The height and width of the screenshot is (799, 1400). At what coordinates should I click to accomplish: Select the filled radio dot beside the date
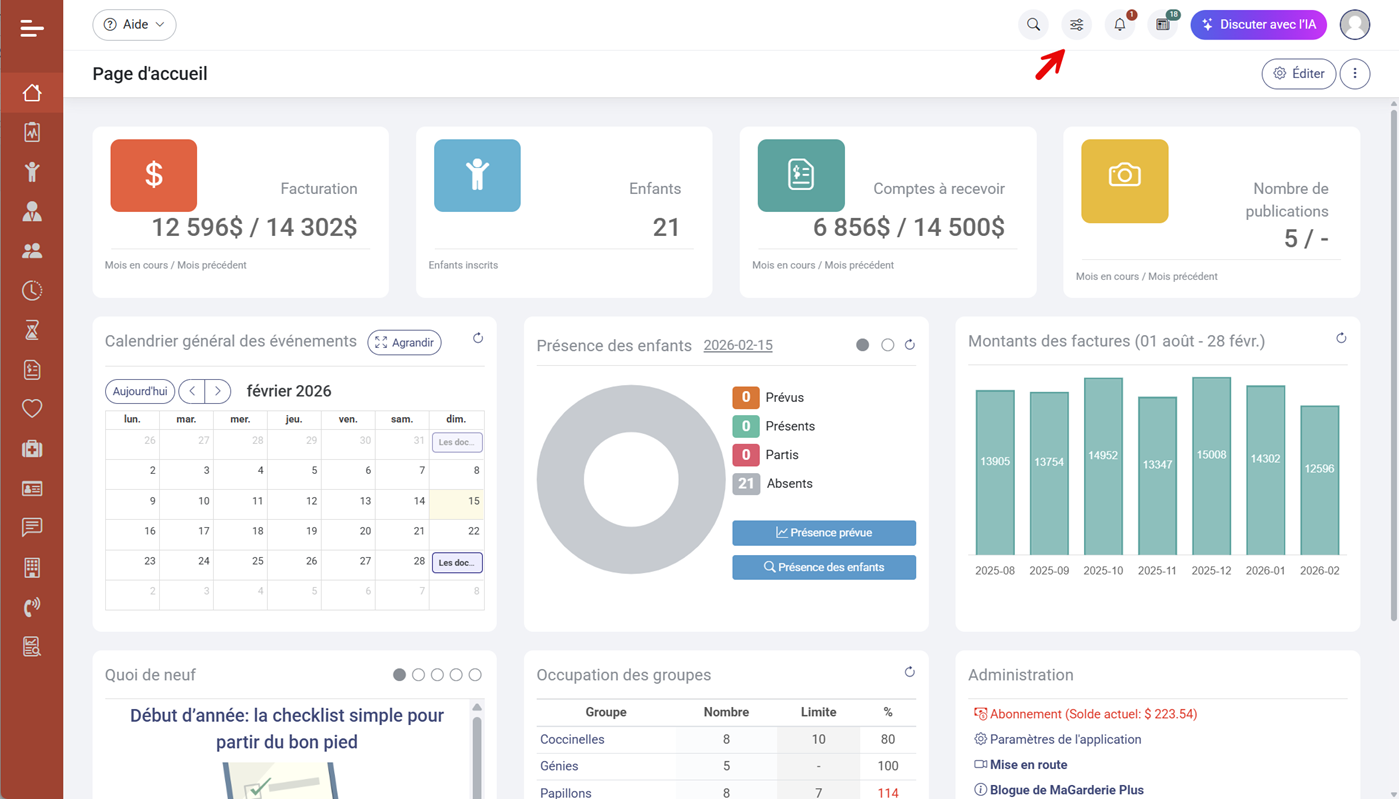(x=862, y=344)
